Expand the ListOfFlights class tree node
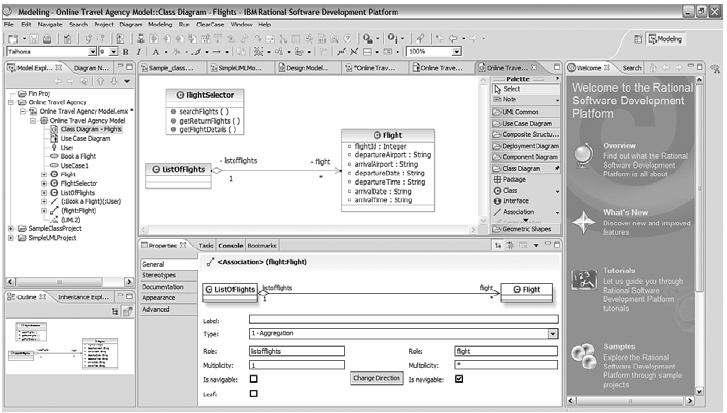Viewport: 727px width, 413px height. tap(45, 193)
